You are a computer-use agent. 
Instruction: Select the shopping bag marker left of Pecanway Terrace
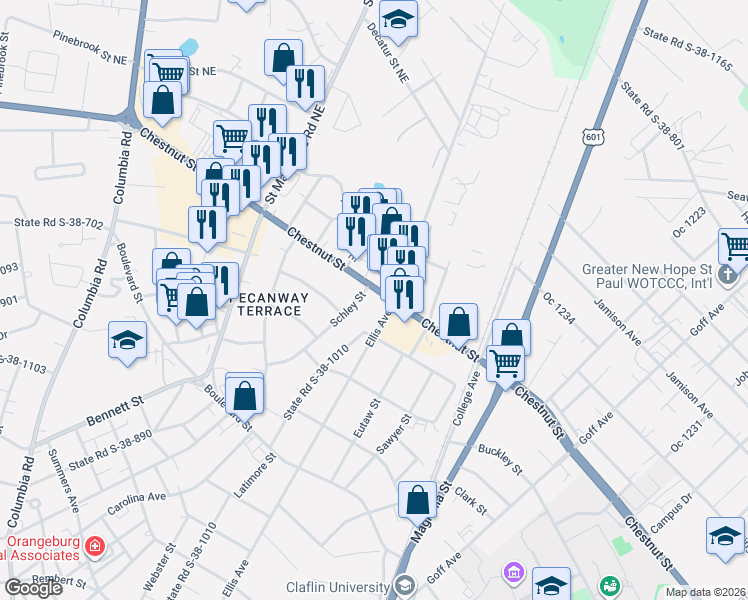click(x=196, y=302)
